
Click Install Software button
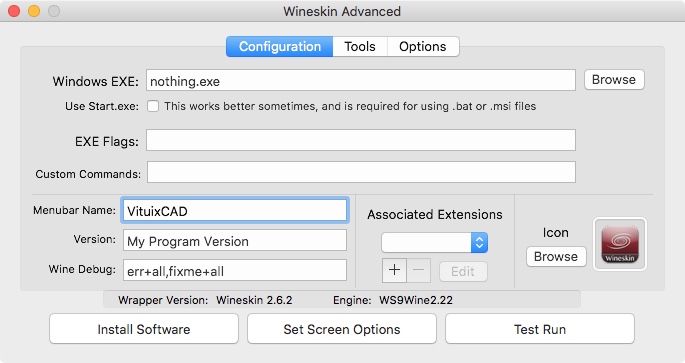coord(144,329)
